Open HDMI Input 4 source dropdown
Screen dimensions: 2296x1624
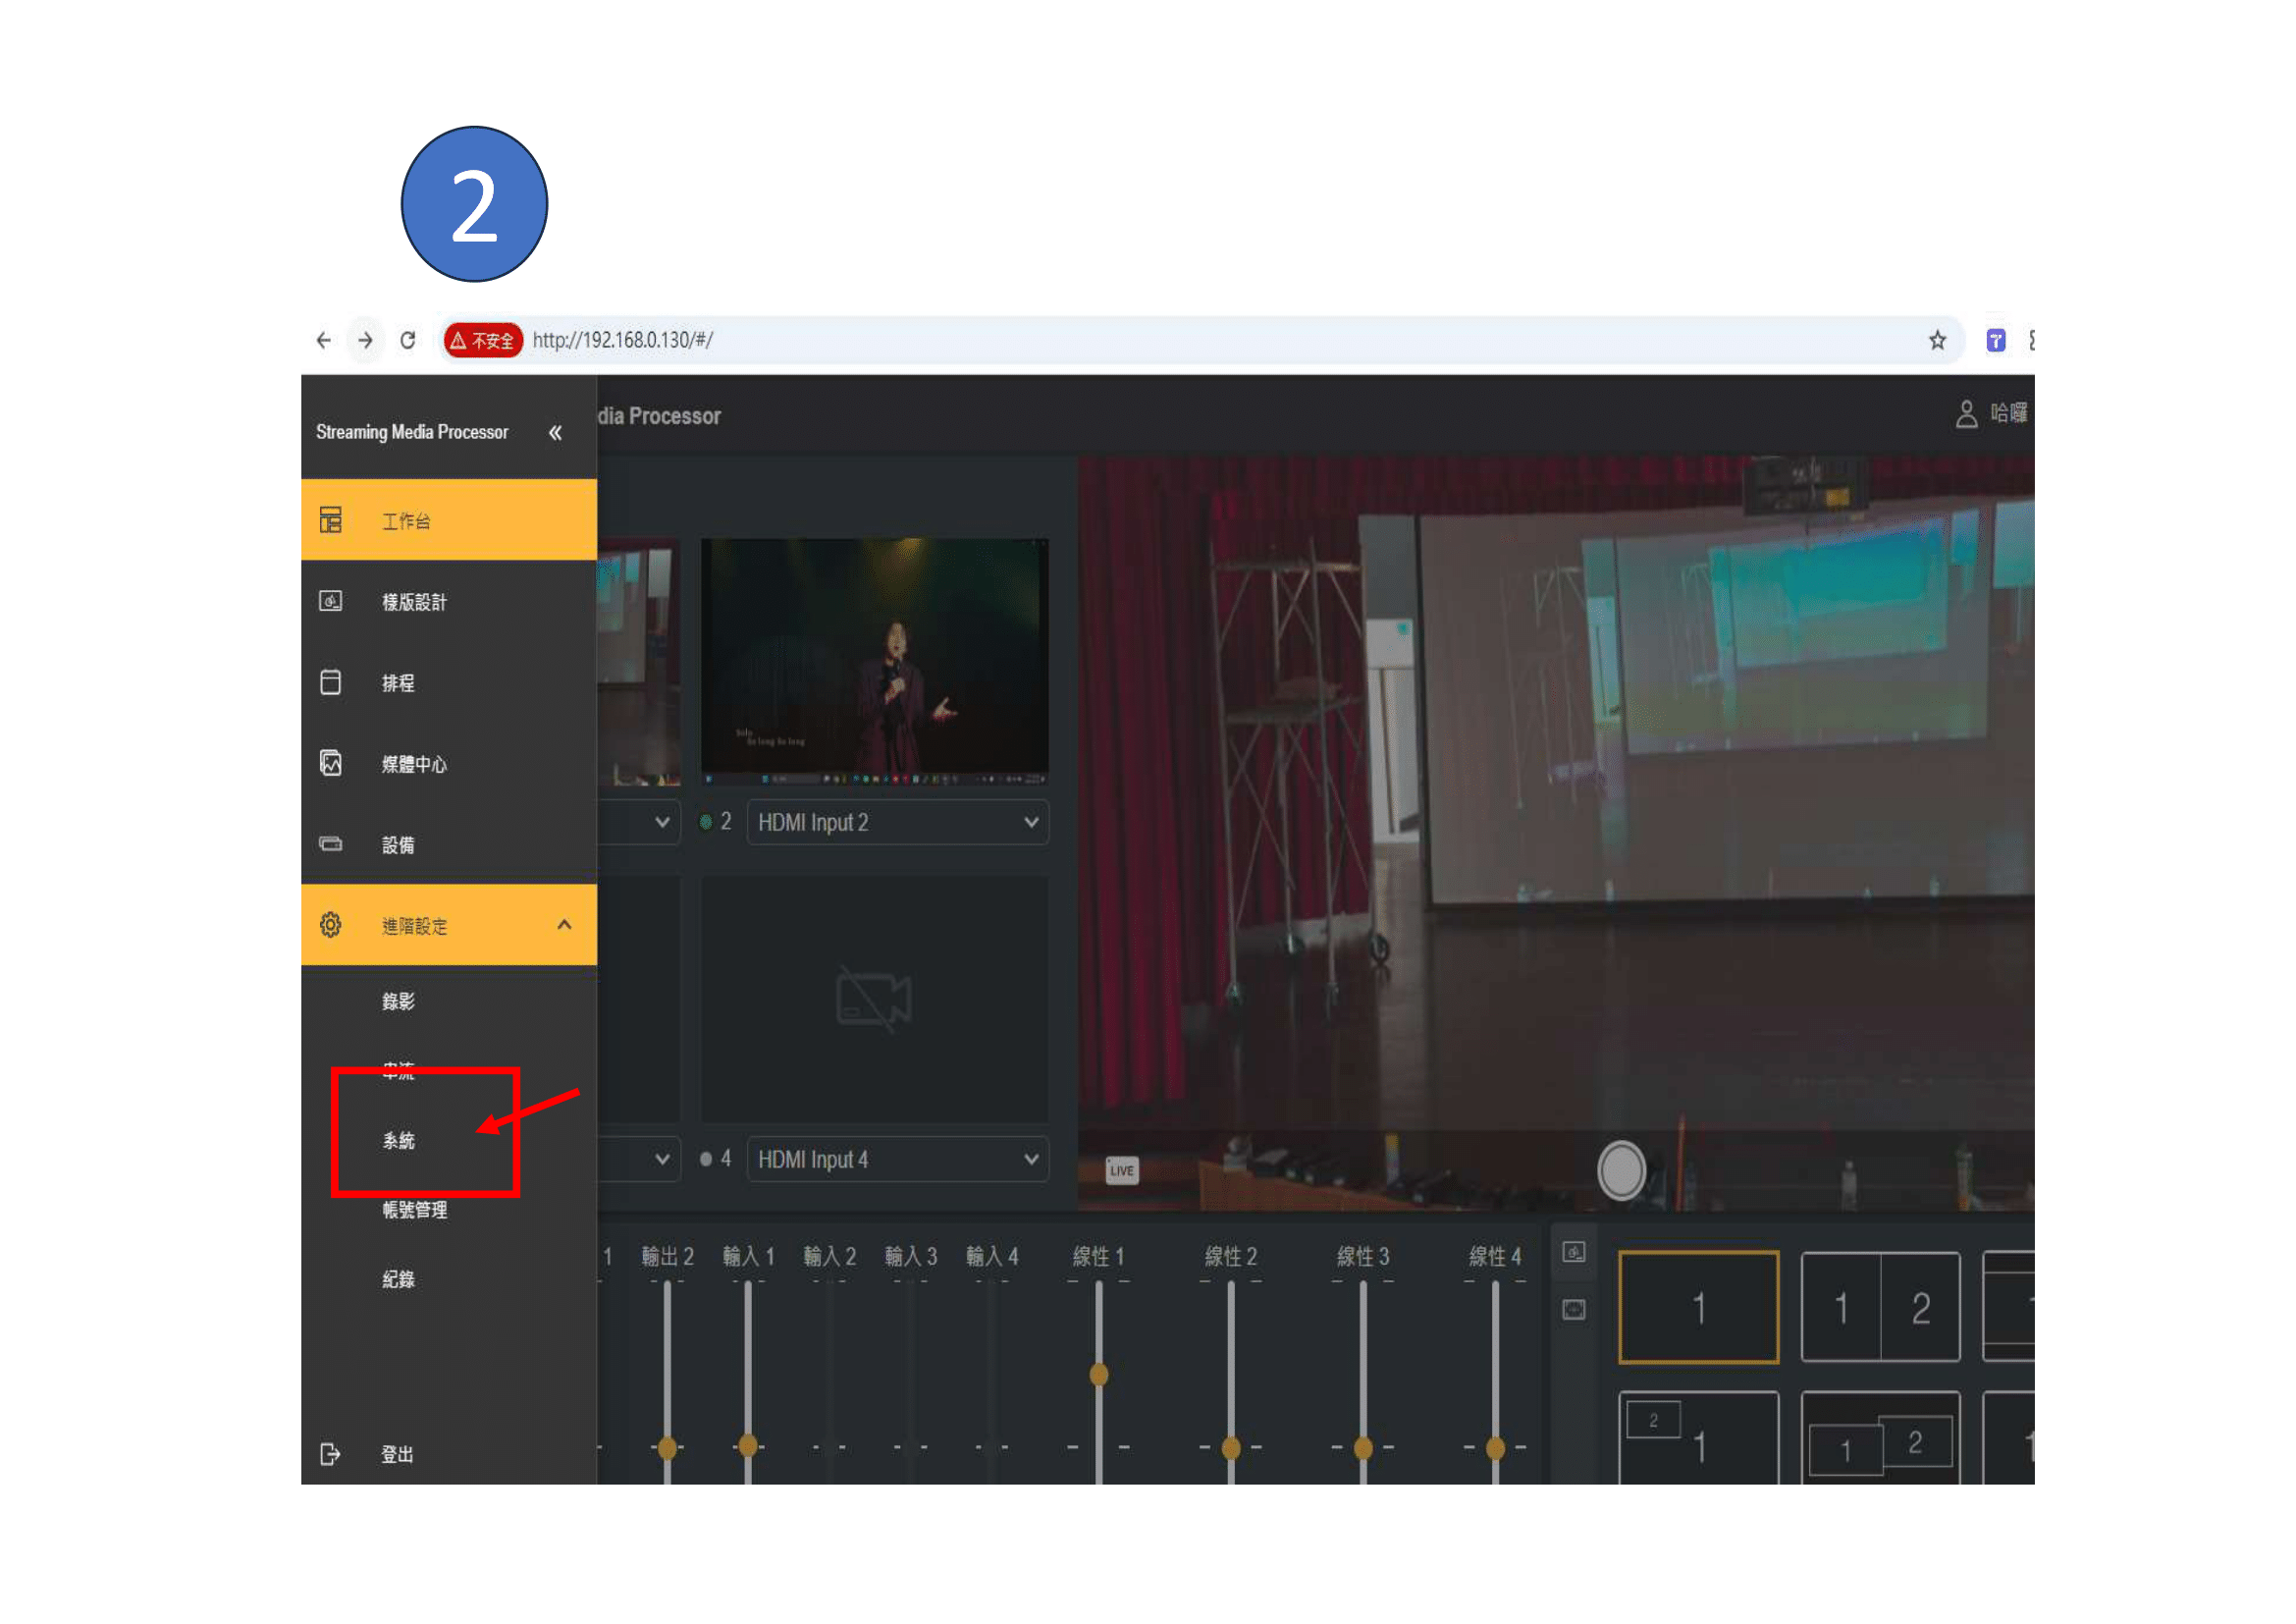(x=897, y=1159)
